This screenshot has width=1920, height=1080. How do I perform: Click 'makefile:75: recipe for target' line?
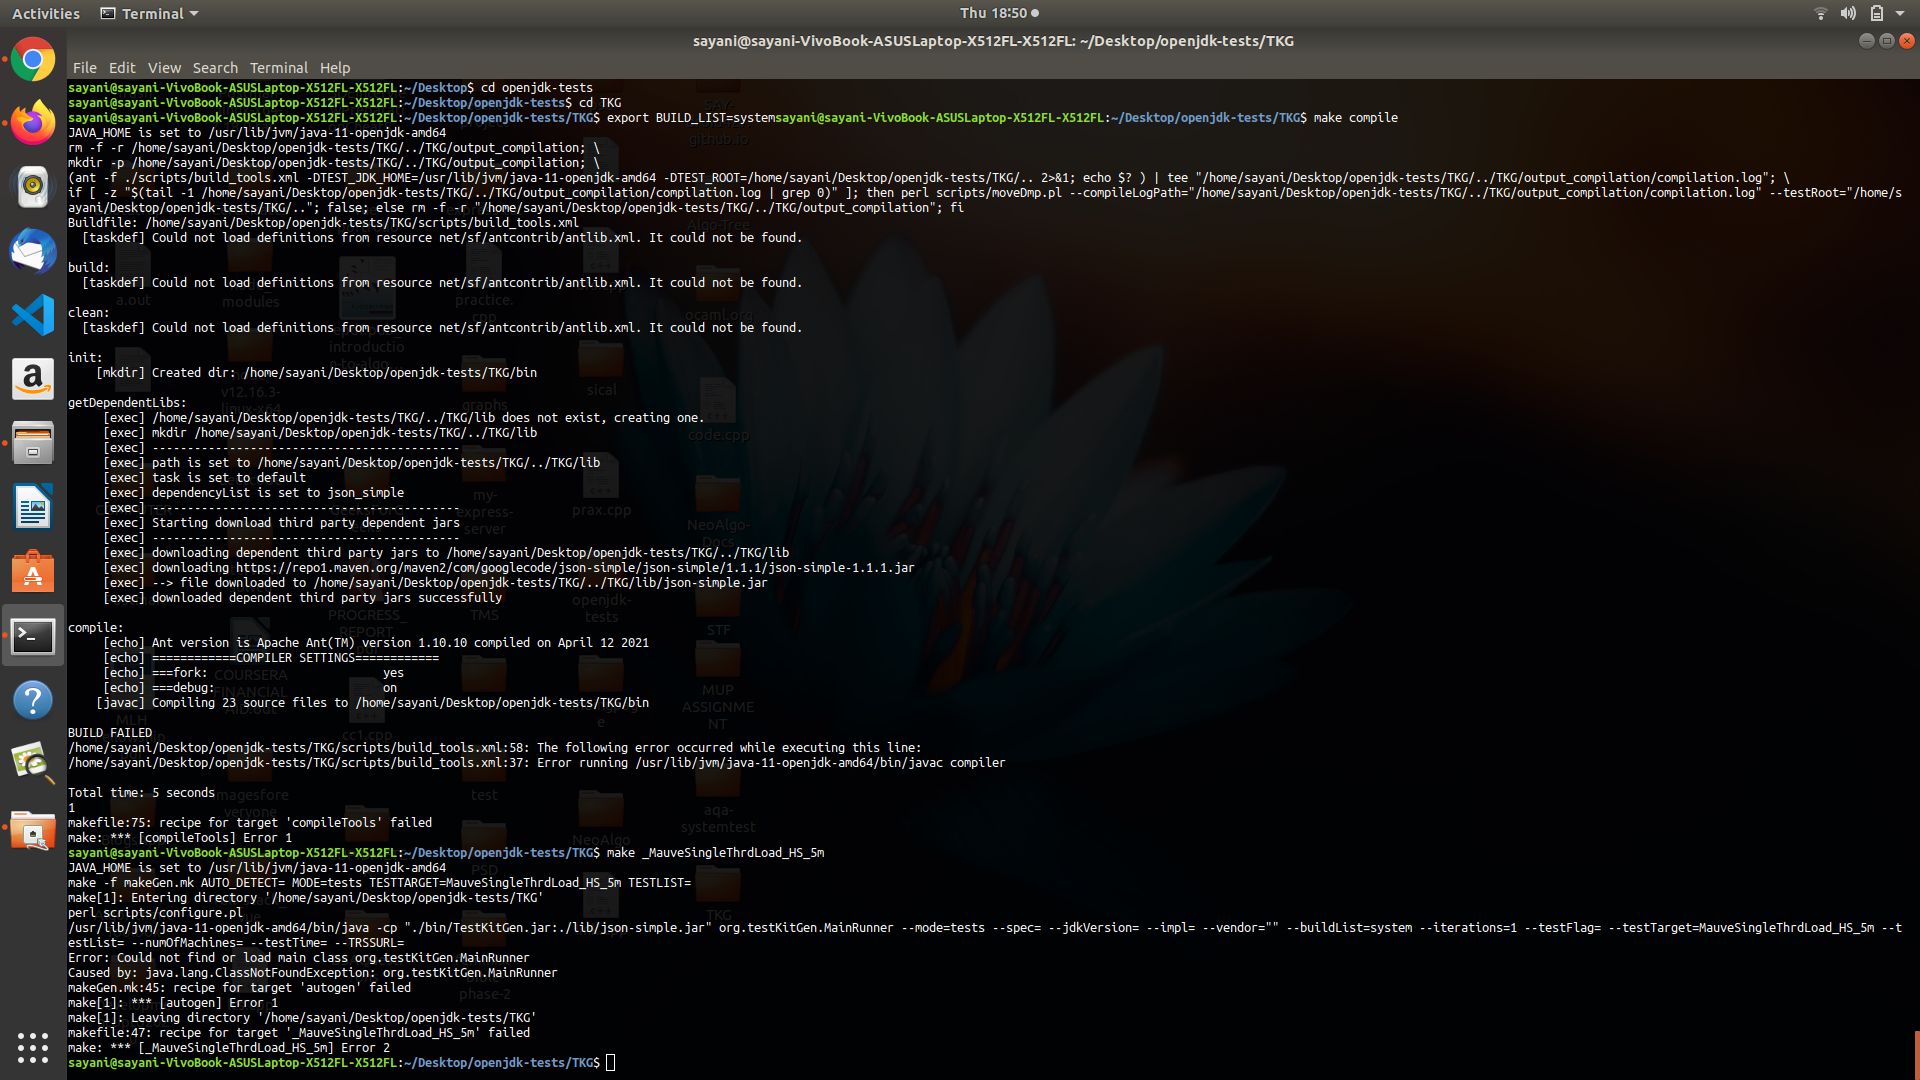pos(250,823)
